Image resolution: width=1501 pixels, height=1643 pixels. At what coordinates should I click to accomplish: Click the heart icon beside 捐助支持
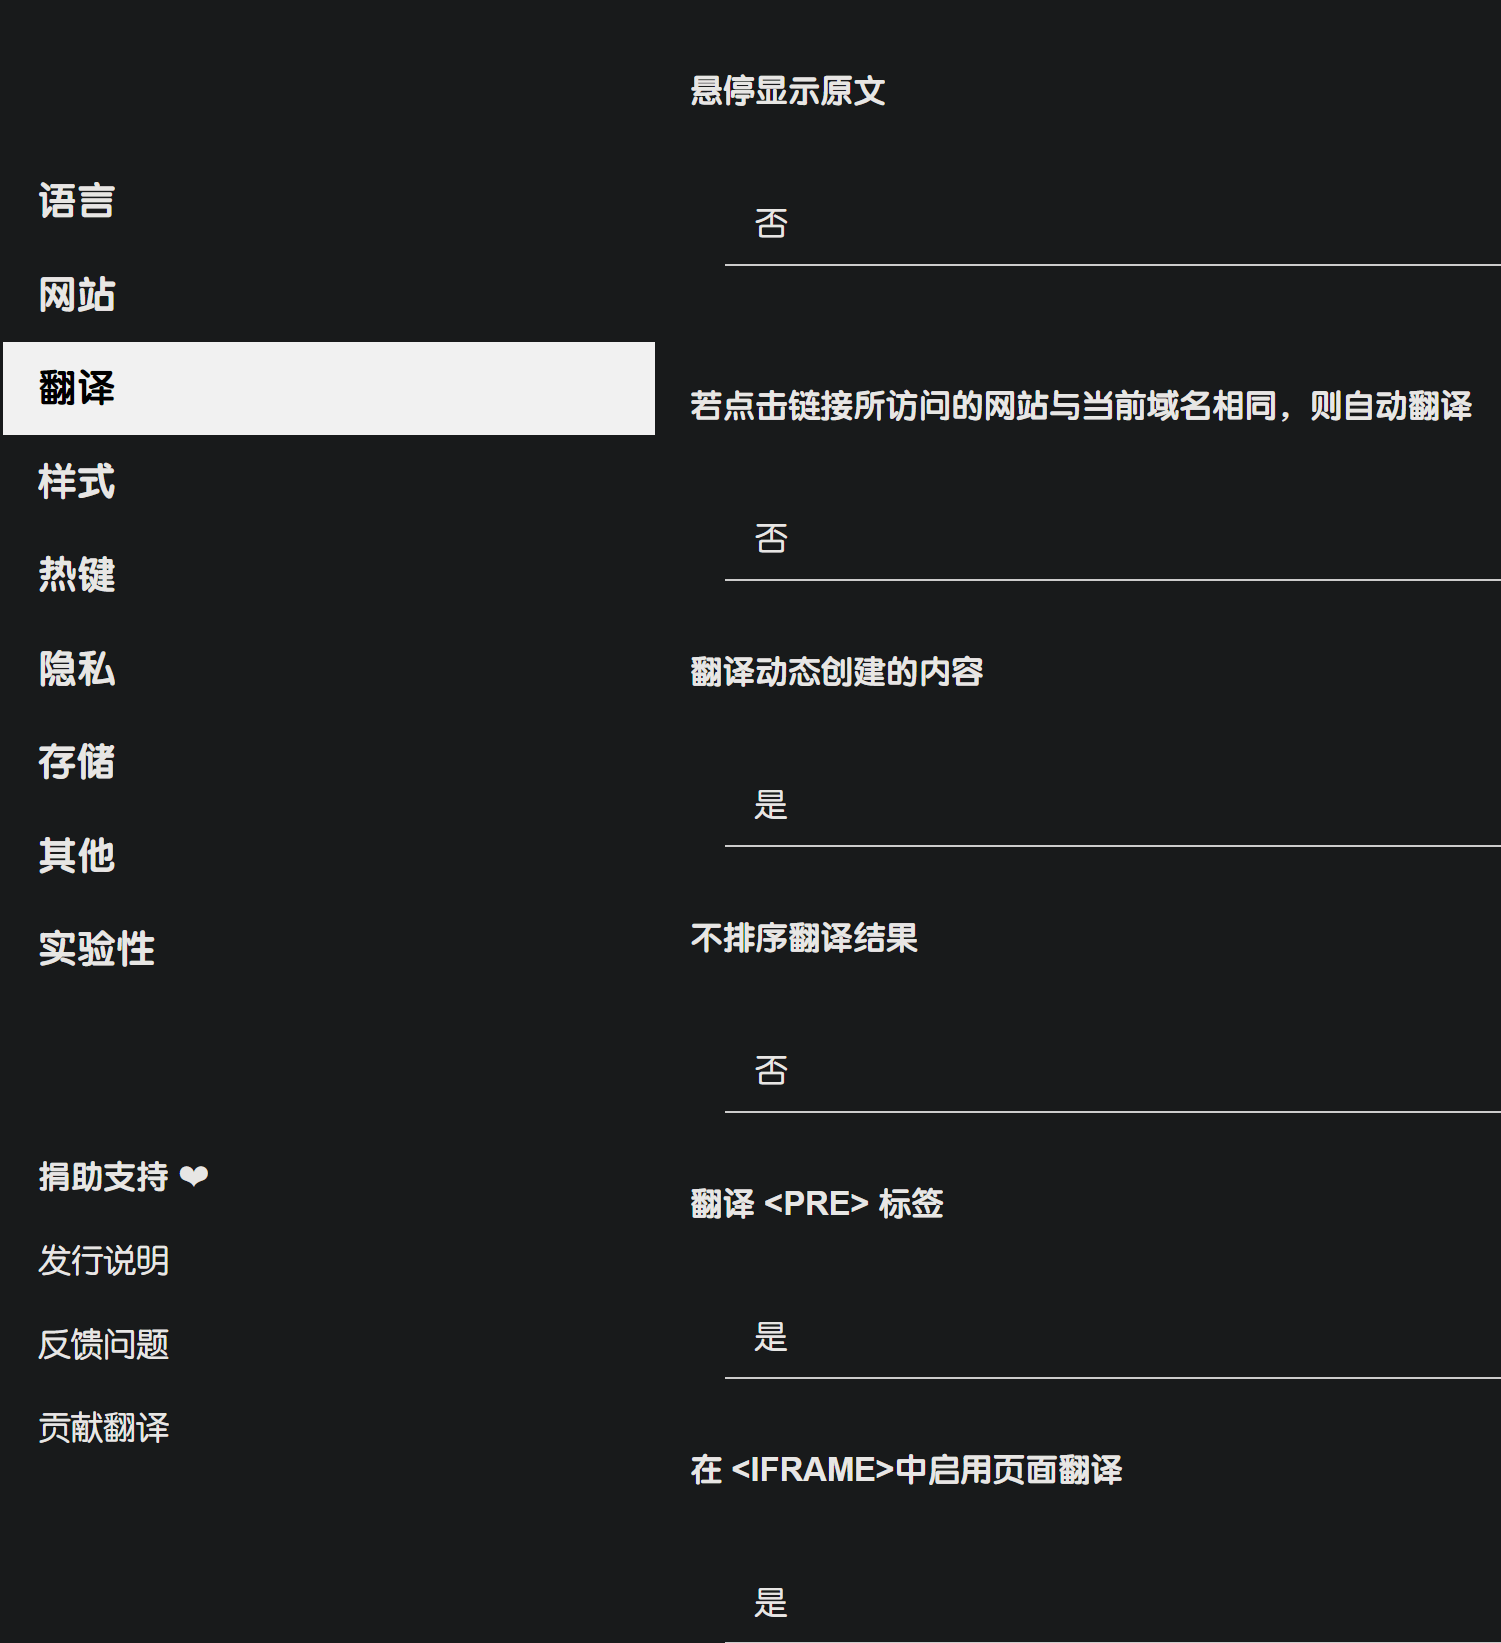click(x=194, y=1177)
